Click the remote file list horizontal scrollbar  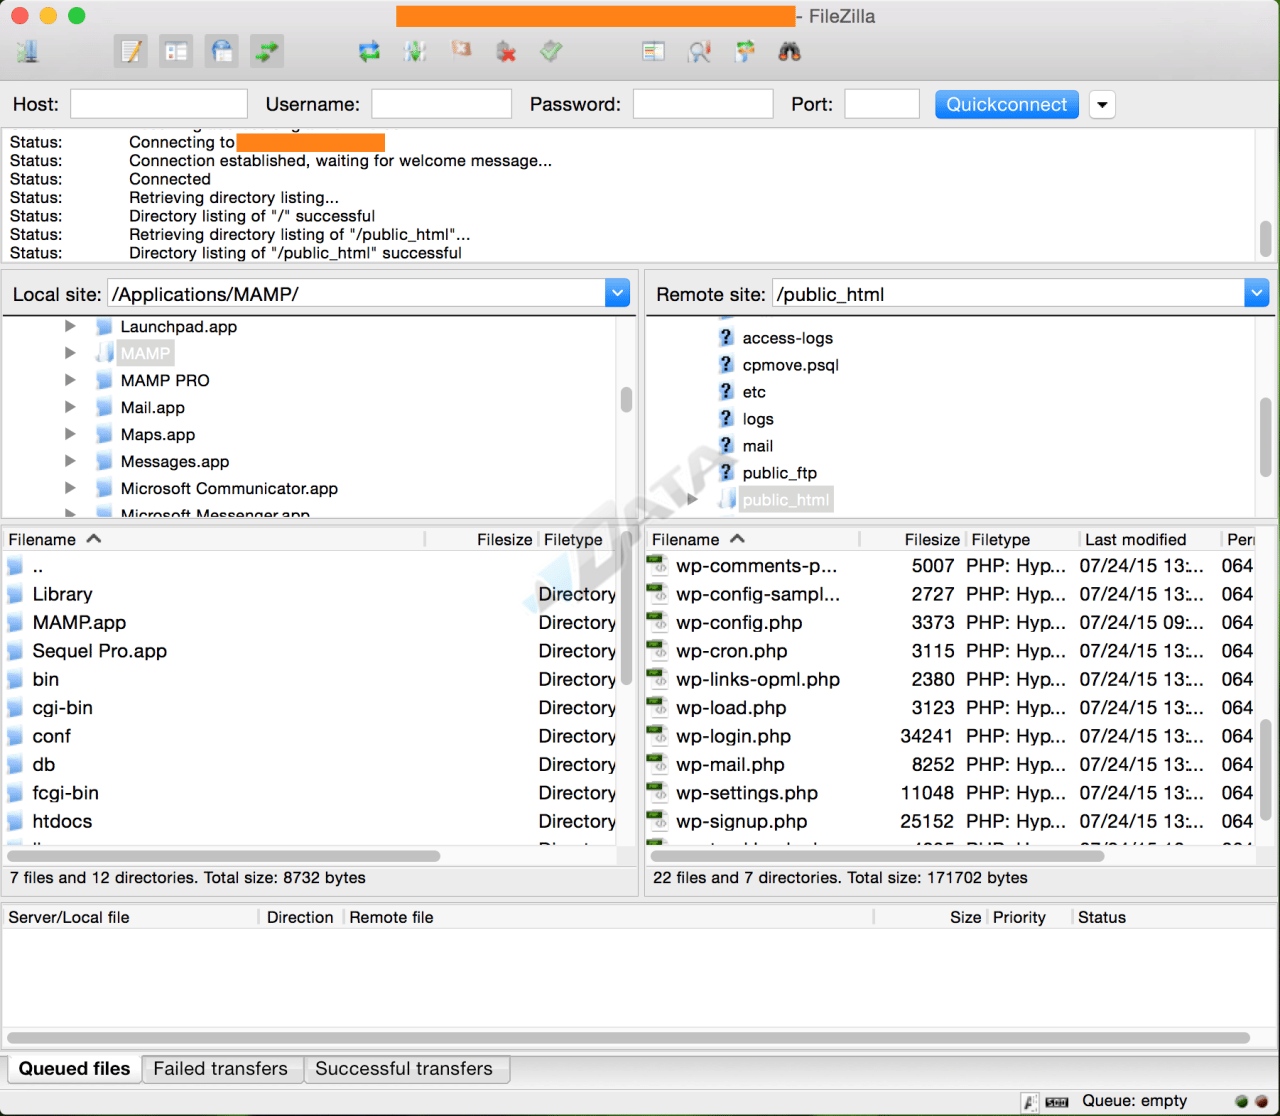coord(877,856)
